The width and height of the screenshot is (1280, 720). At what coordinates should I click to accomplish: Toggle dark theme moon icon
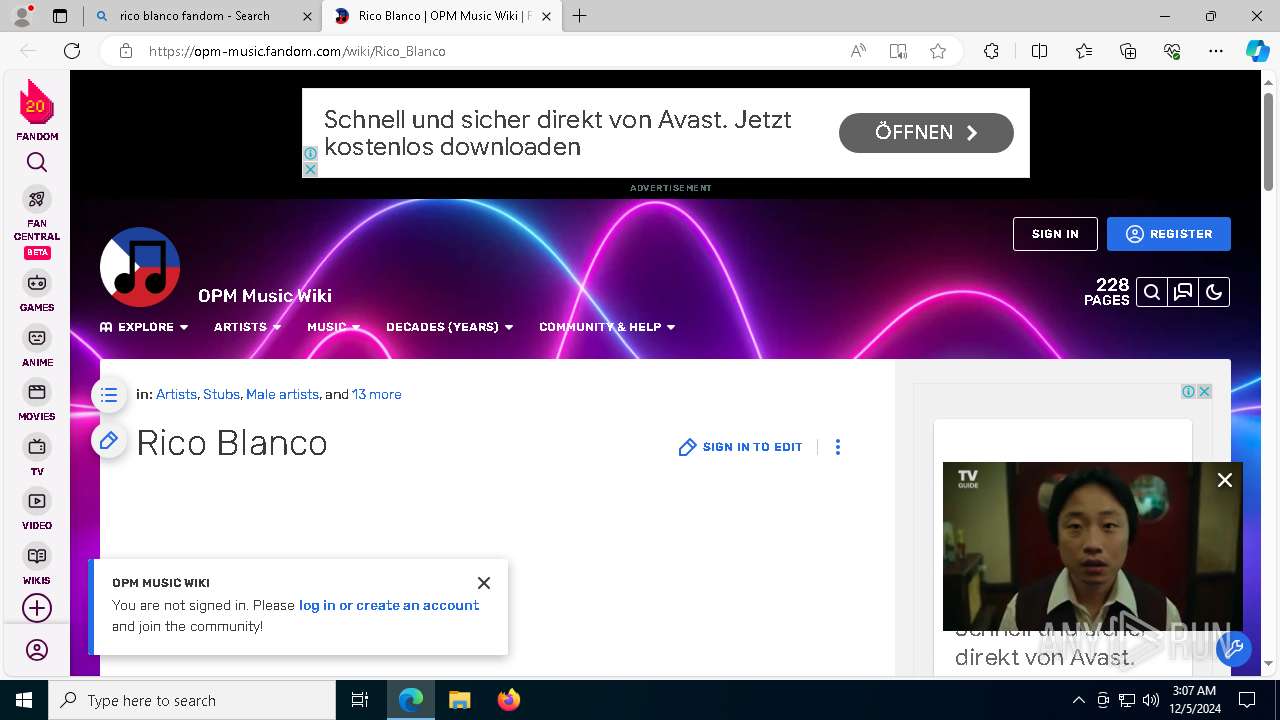click(1214, 292)
